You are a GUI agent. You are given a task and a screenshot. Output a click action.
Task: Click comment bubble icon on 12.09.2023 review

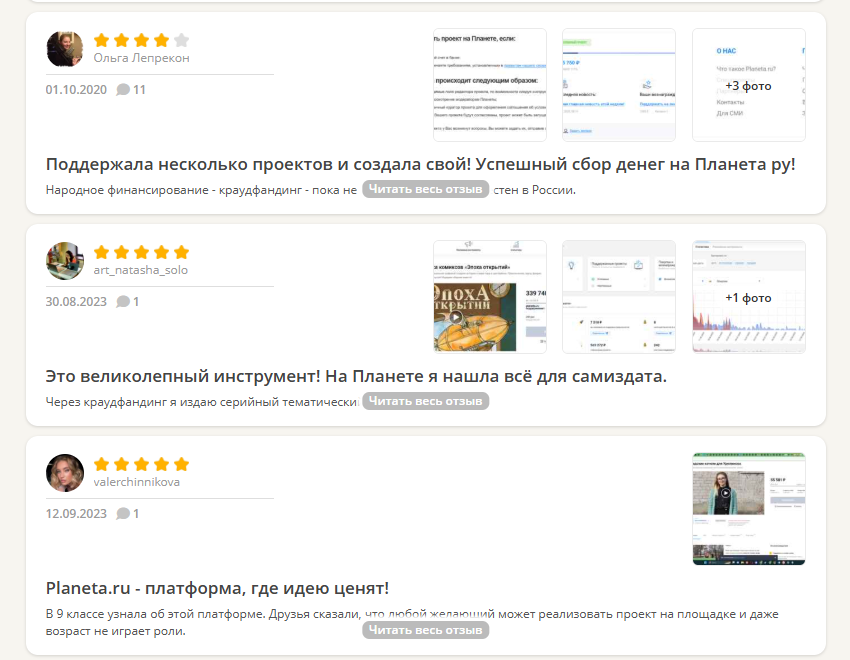point(123,513)
